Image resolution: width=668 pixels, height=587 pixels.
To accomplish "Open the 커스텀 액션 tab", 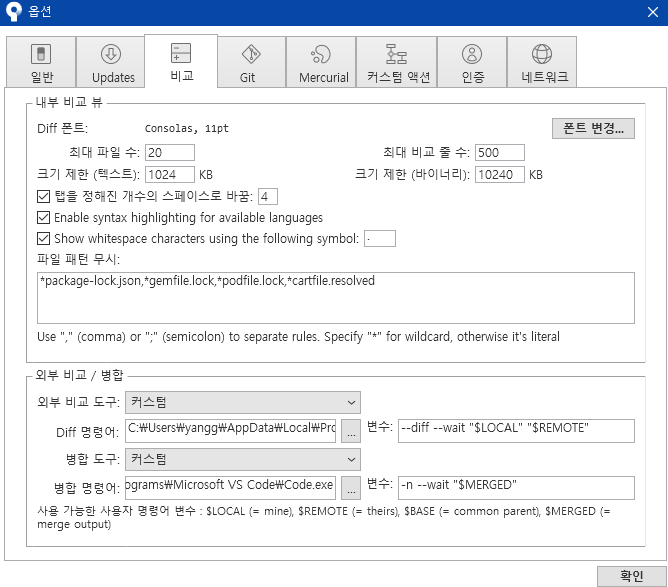I will [x=396, y=62].
